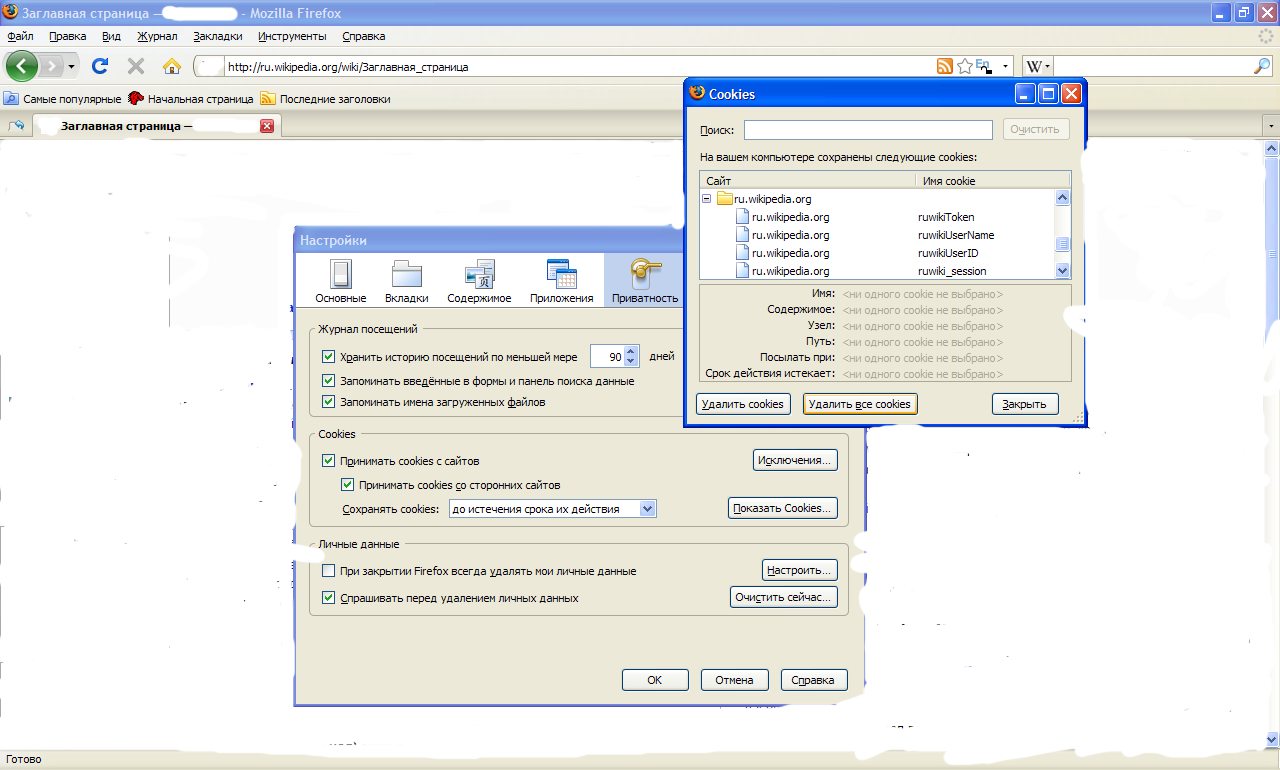Toggle Хранить историю посещений checkbox
The width and height of the screenshot is (1280, 770).
pos(328,357)
